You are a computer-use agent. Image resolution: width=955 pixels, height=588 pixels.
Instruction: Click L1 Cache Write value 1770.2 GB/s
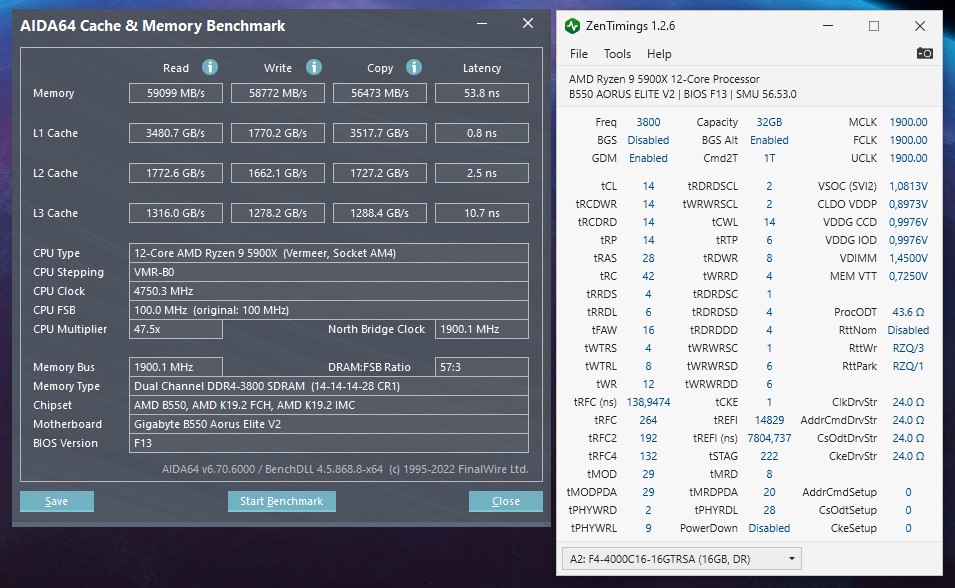click(278, 133)
